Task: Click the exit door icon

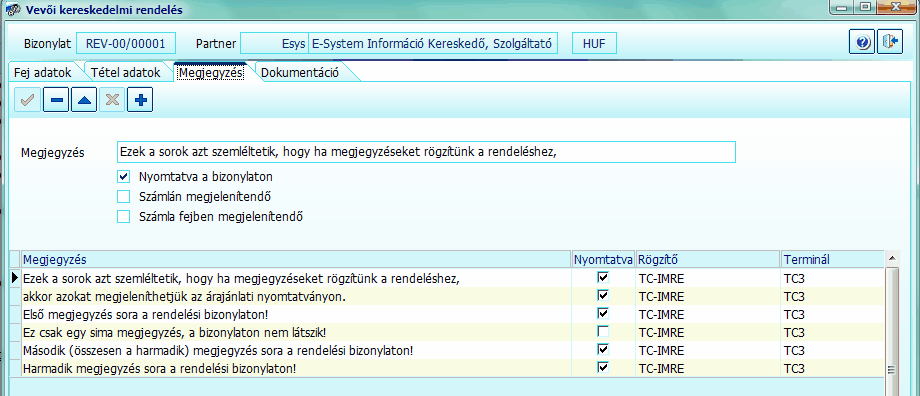Action: click(889, 42)
